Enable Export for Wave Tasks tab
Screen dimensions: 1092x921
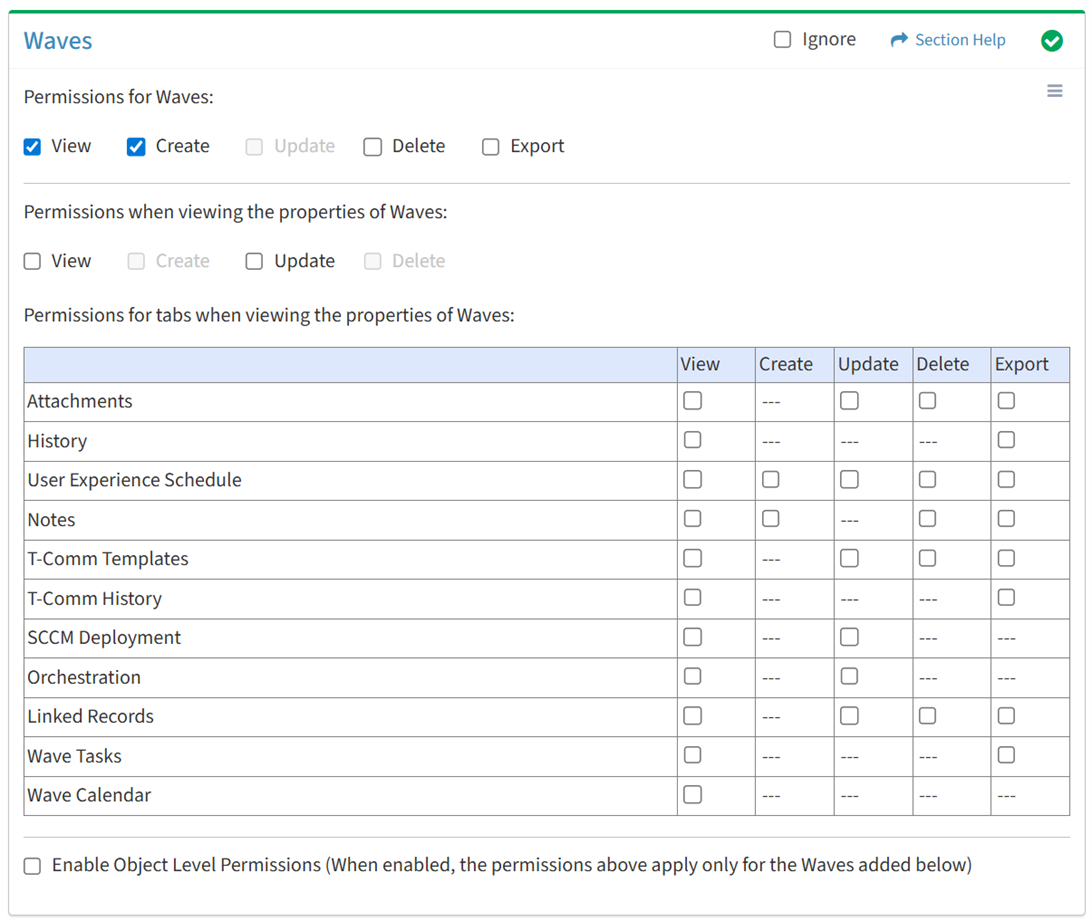(1006, 755)
